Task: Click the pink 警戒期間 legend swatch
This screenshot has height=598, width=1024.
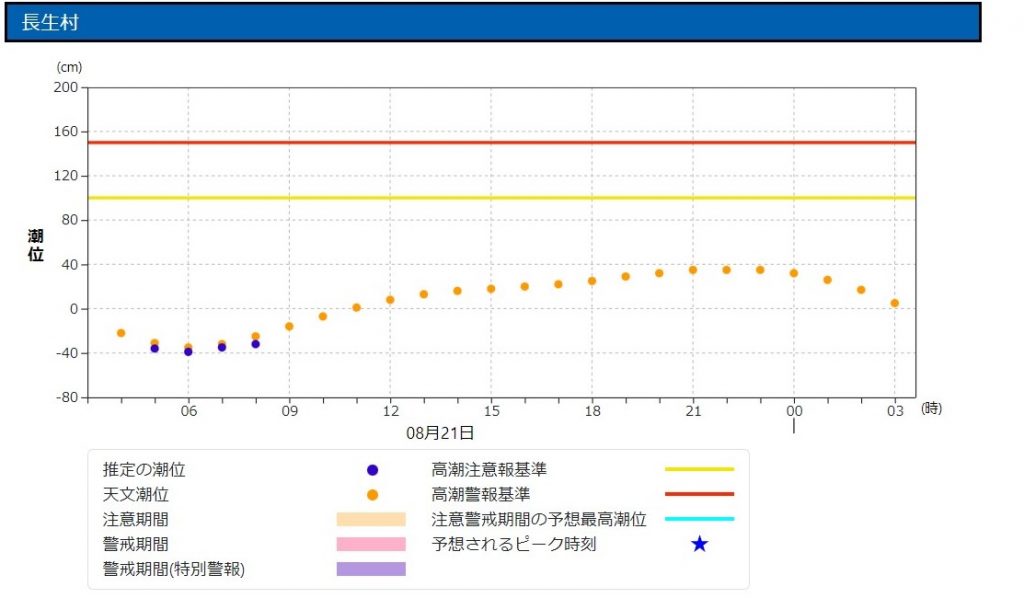Action: pyautogui.click(x=371, y=544)
